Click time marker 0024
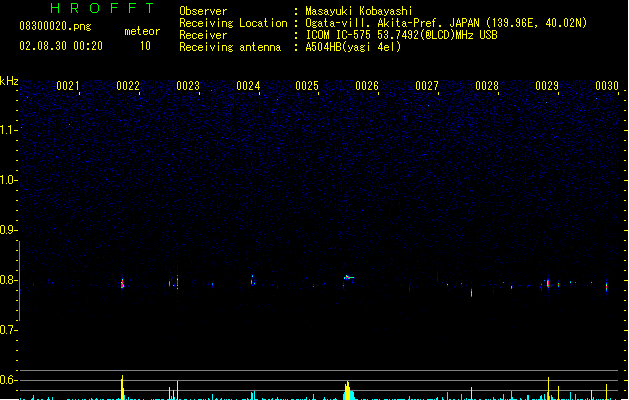Screen dimensions: 629x400 (x=248, y=86)
